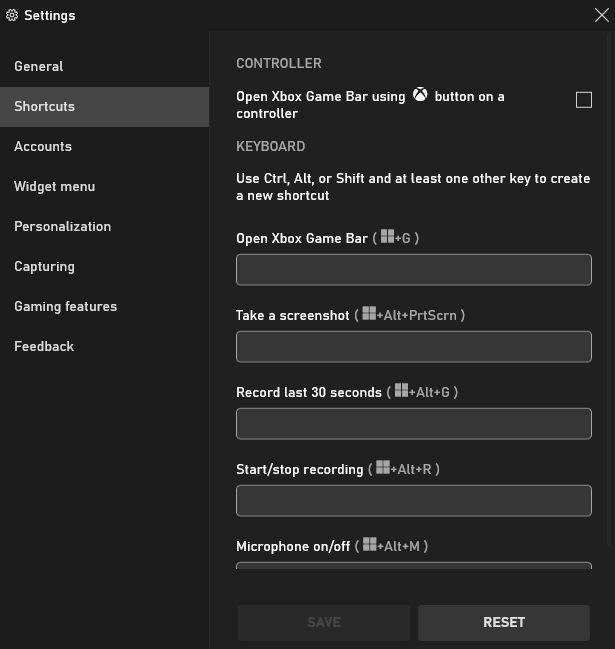This screenshot has height=649, width=615.
Task: Open the Widget menu section
Action: click(x=104, y=186)
